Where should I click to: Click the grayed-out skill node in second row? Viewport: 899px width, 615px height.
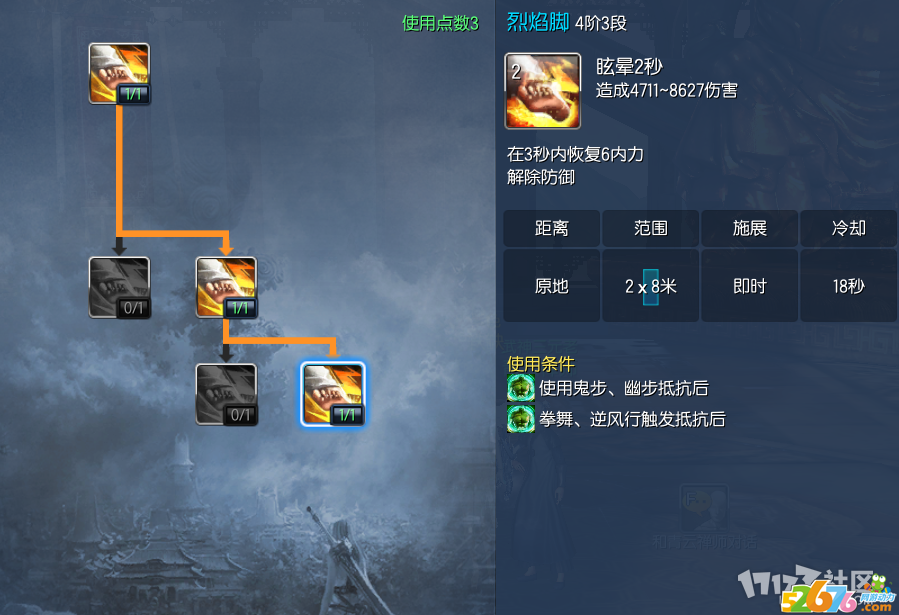tap(119, 287)
